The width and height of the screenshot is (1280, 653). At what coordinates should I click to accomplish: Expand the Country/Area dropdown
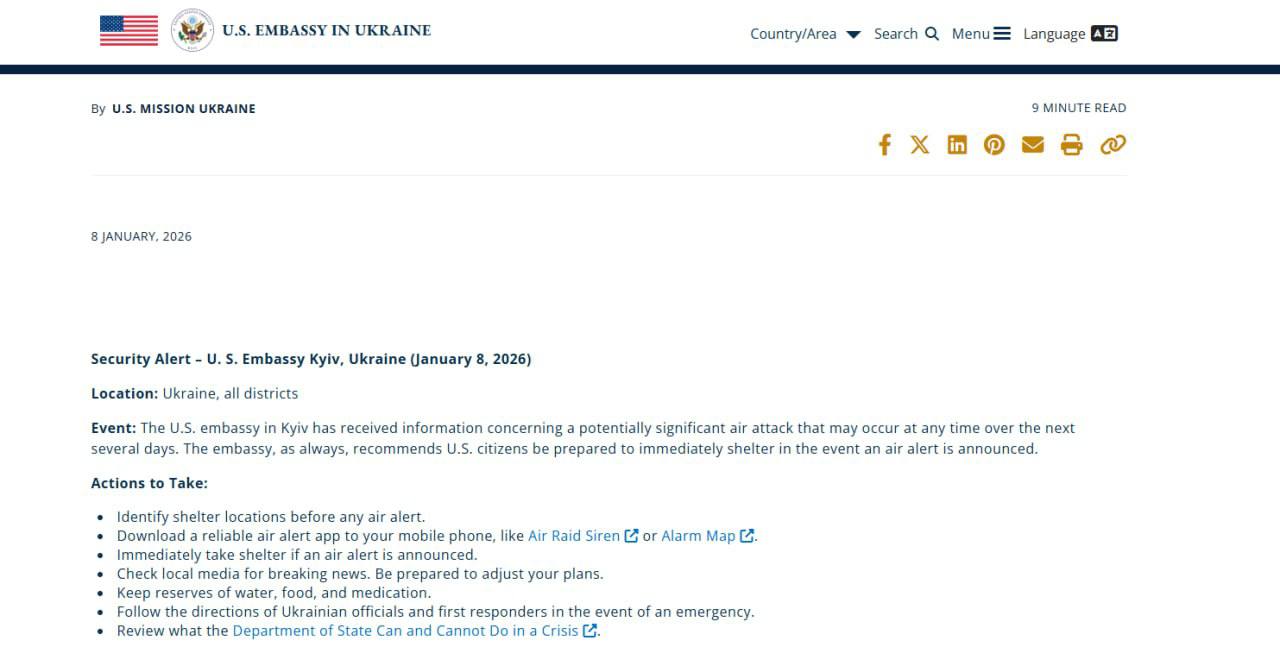click(x=805, y=34)
